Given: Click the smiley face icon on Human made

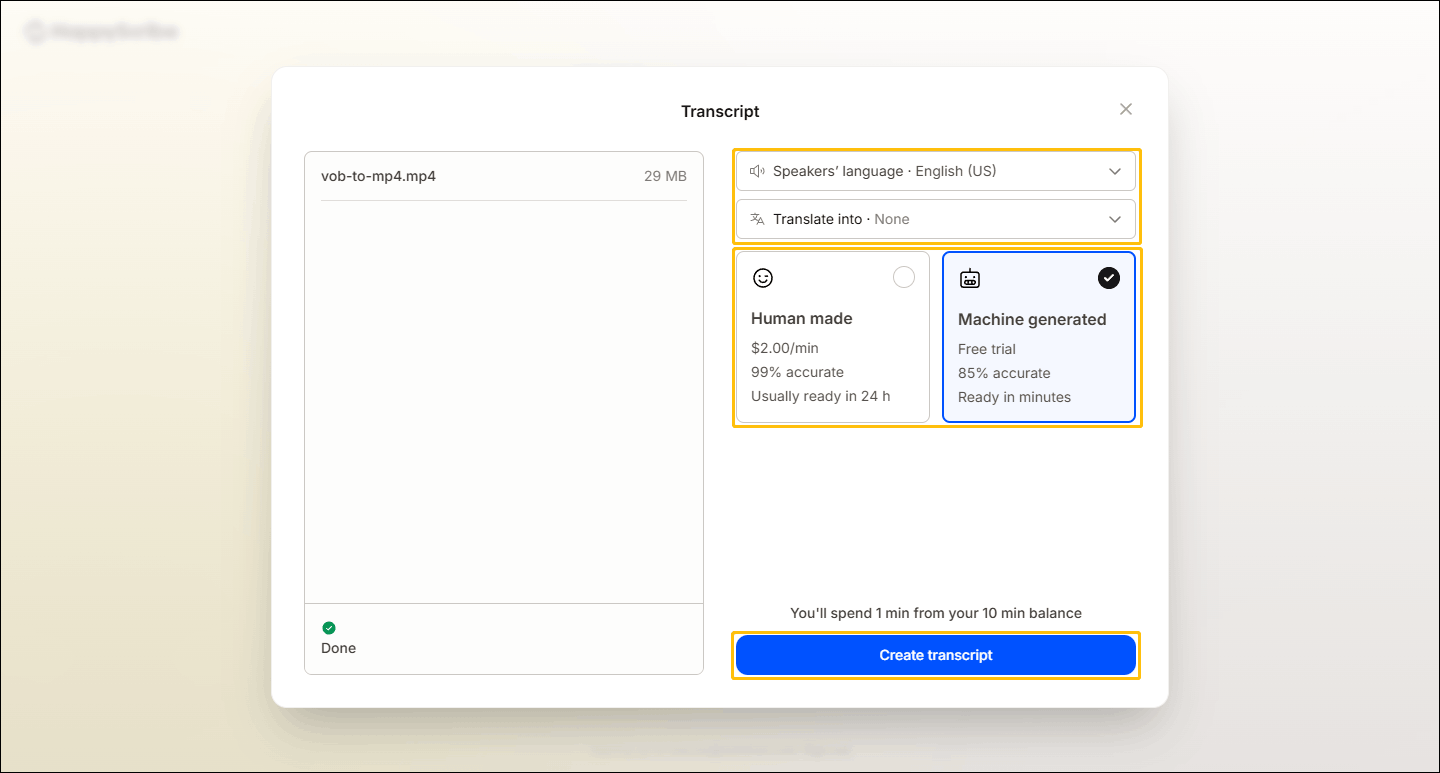Looking at the screenshot, I should pyautogui.click(x=763, y=278).
